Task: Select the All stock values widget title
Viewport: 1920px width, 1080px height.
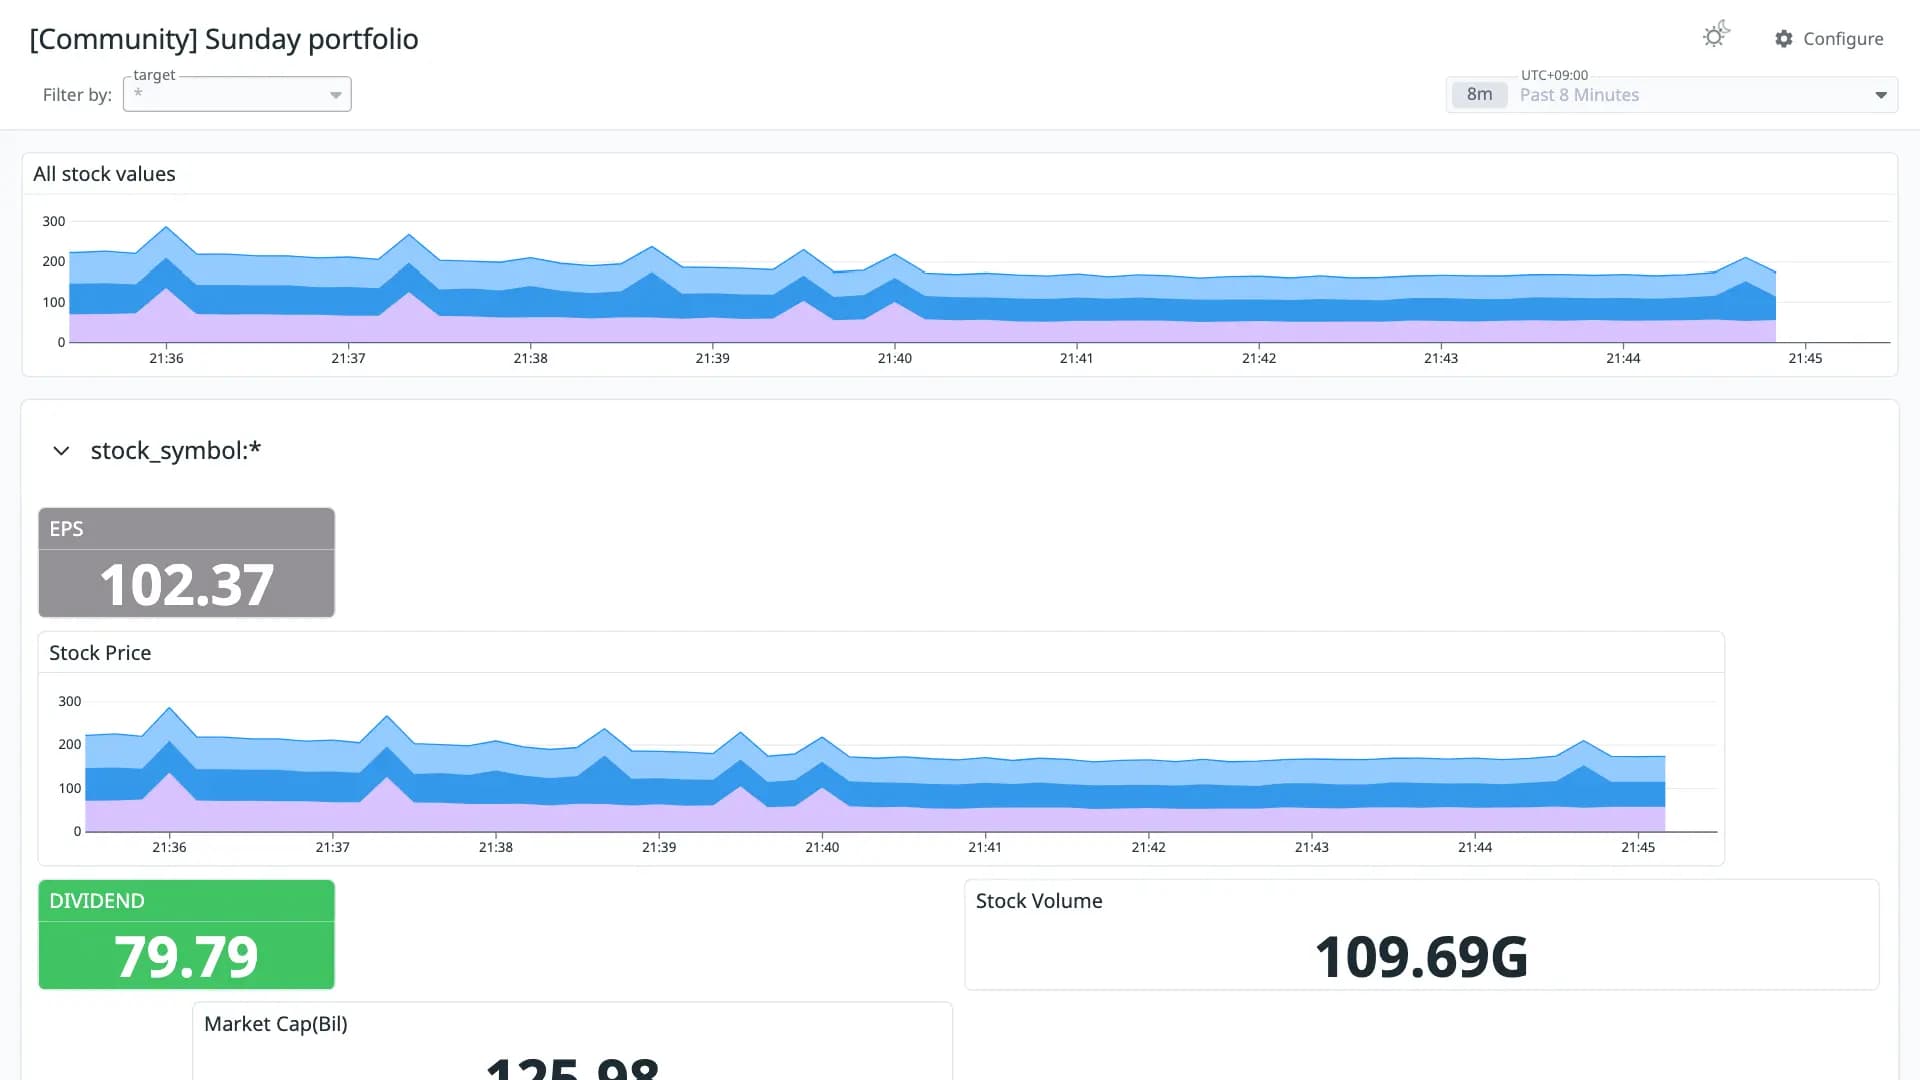Action: (x=104, y=174)
